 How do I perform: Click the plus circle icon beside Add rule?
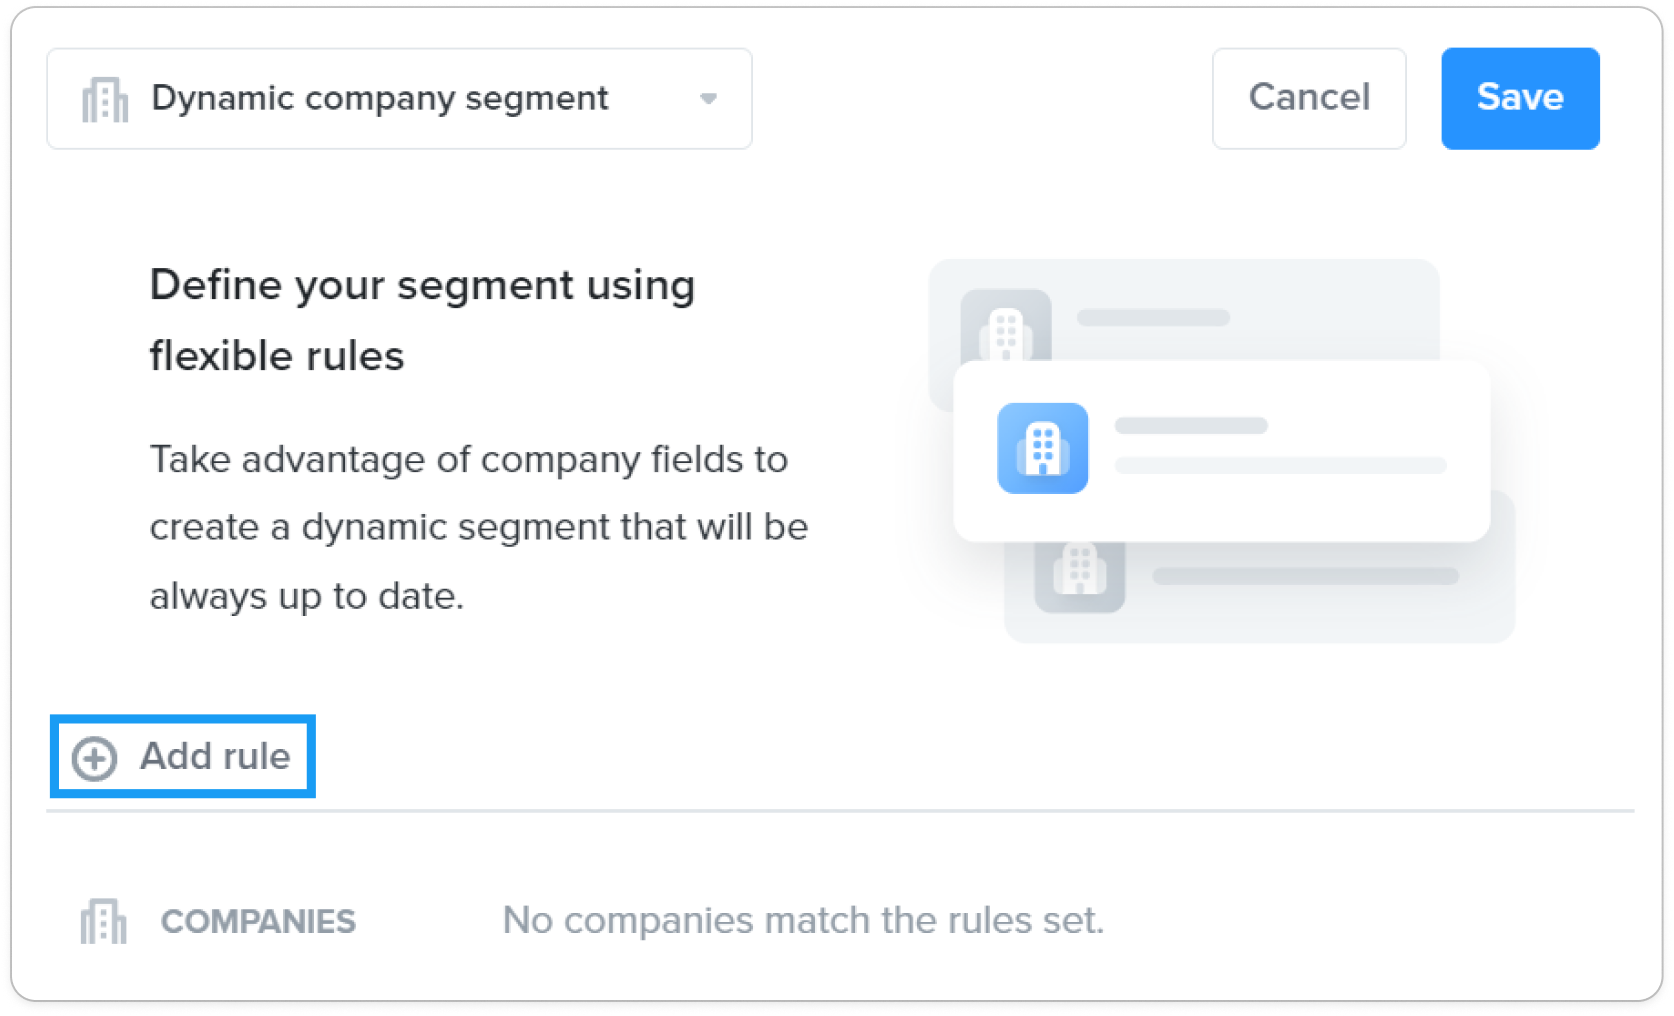click(x=95, y=758)
